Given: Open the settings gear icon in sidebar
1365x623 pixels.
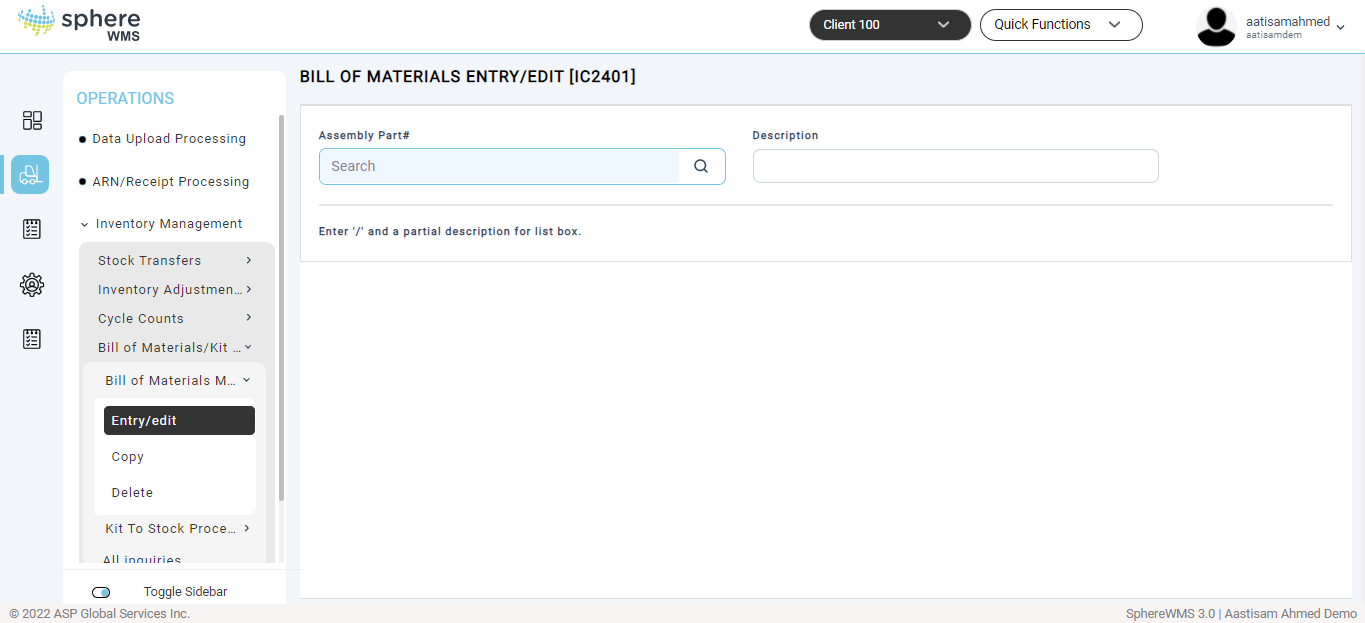Looking at the screenshot, I should click(x=32, y=285).
